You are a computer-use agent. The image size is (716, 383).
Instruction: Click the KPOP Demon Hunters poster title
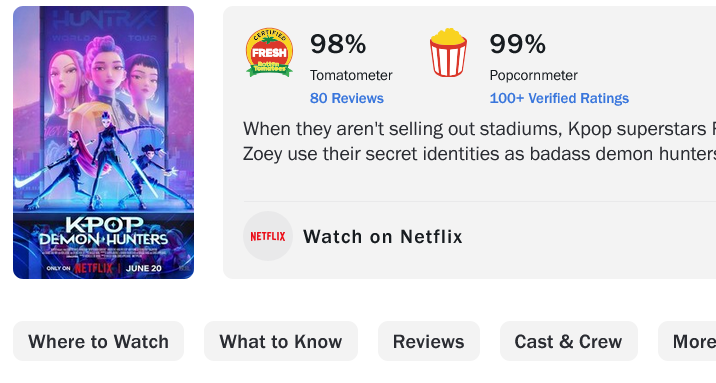point(104,231)
